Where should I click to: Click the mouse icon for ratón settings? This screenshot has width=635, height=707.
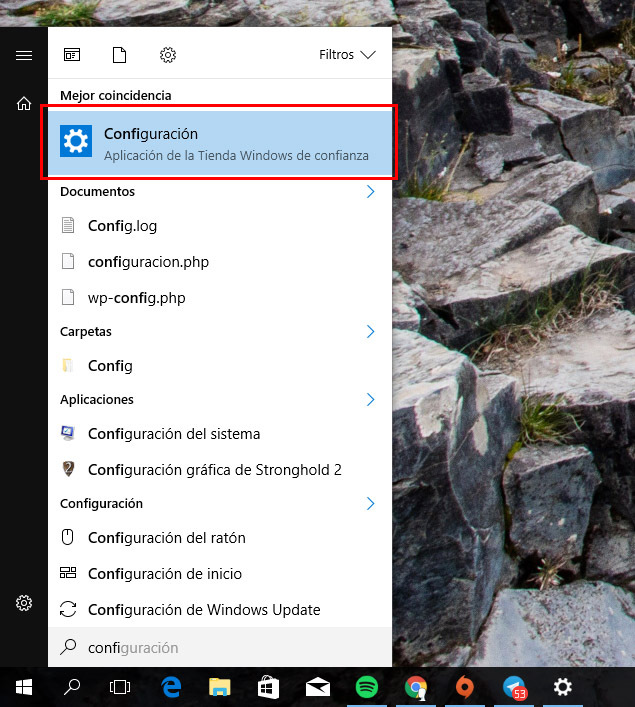(68, 537)
